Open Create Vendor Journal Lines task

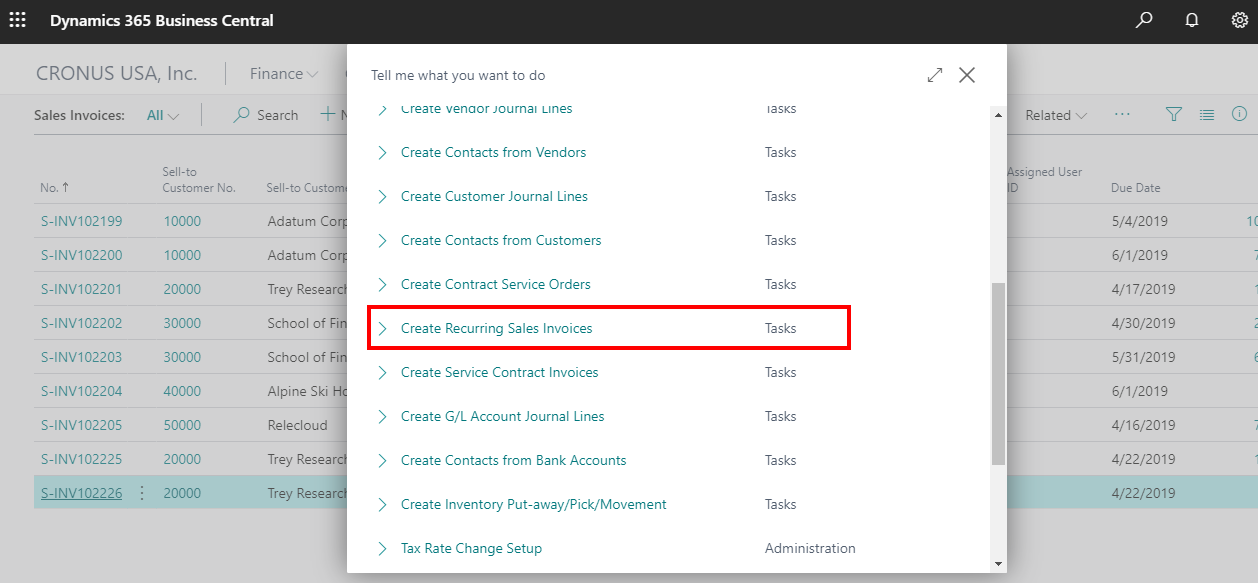tap(487, 109)
